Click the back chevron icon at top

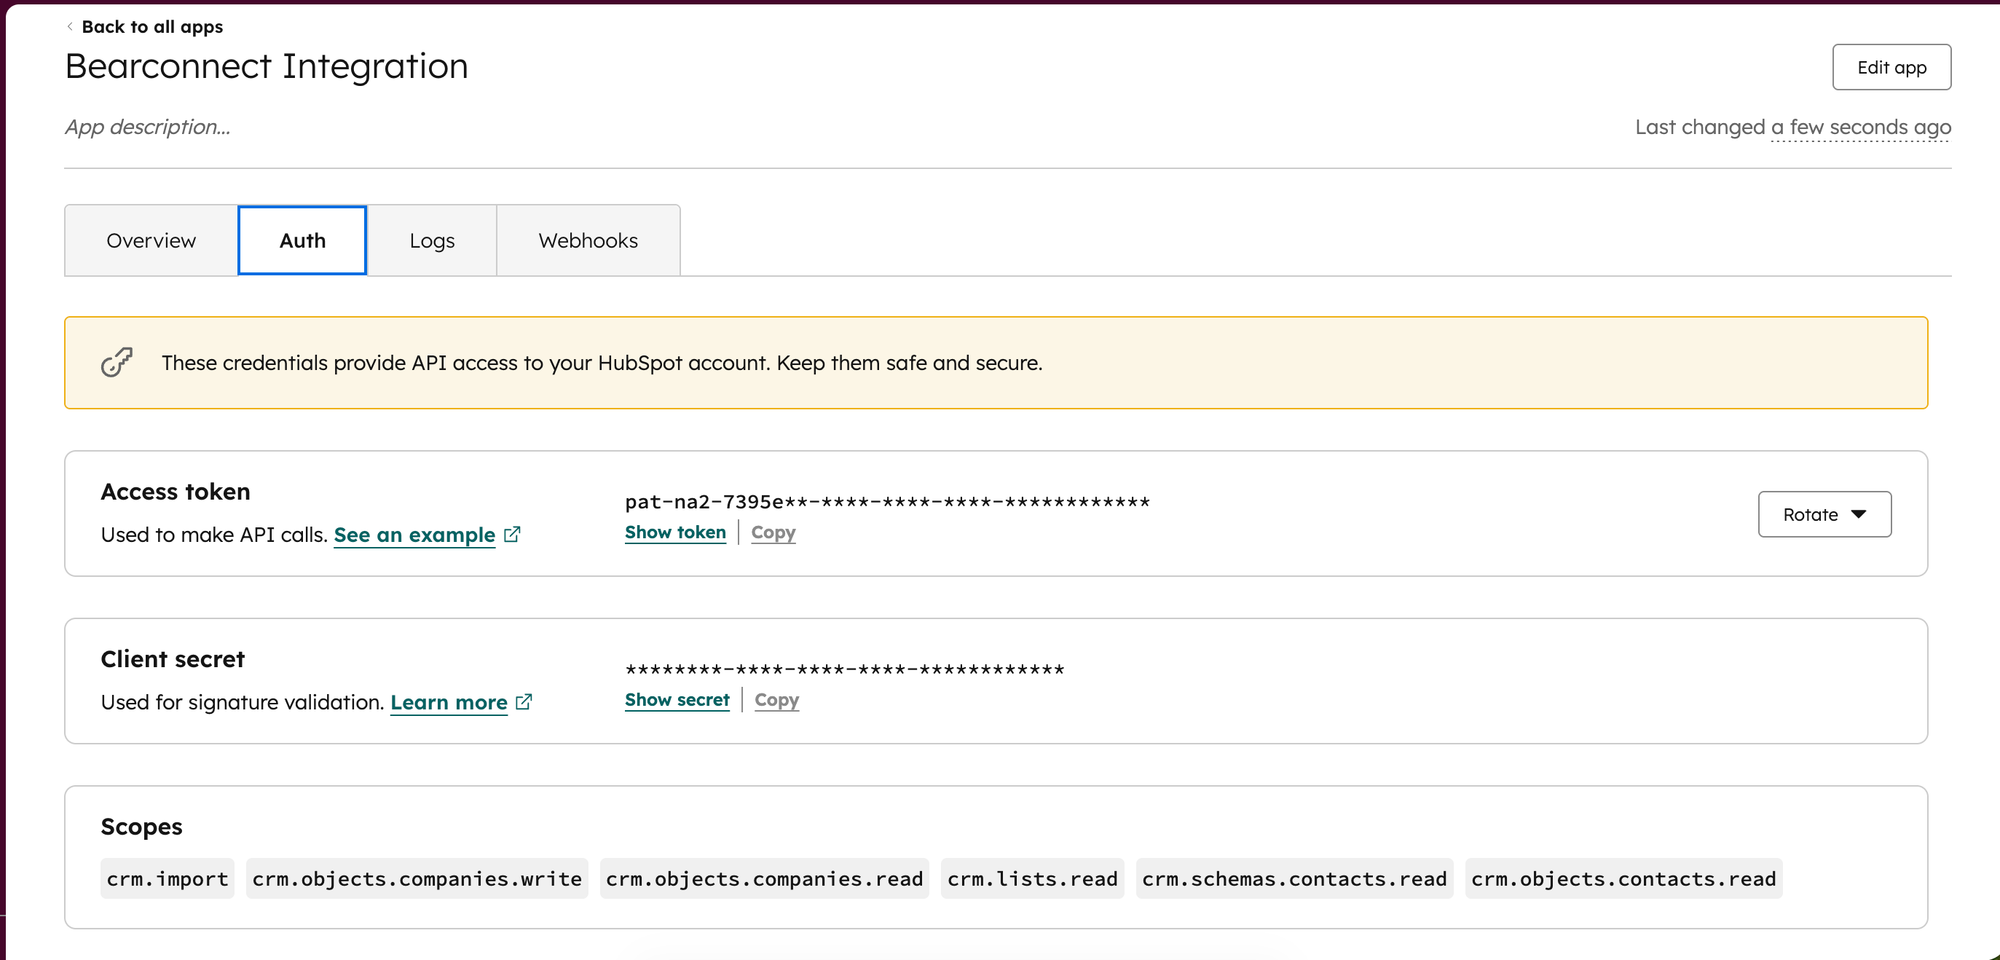[x=70, y=27]
